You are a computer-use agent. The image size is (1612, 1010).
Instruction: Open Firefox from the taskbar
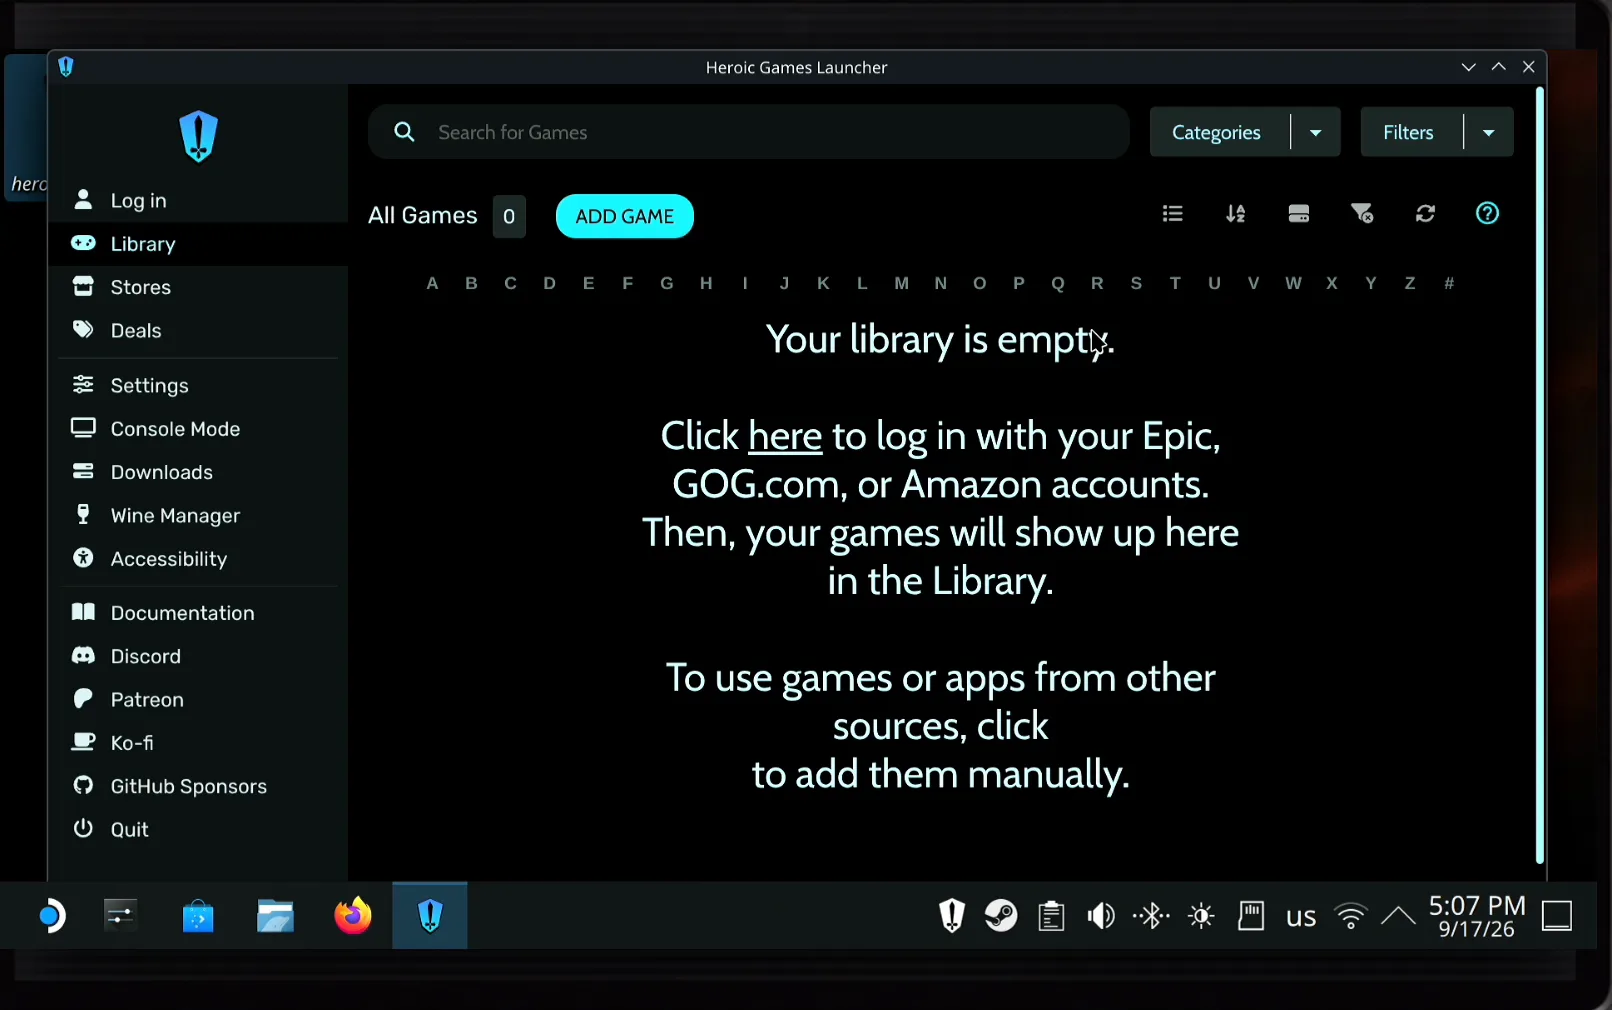pos(352,916)
